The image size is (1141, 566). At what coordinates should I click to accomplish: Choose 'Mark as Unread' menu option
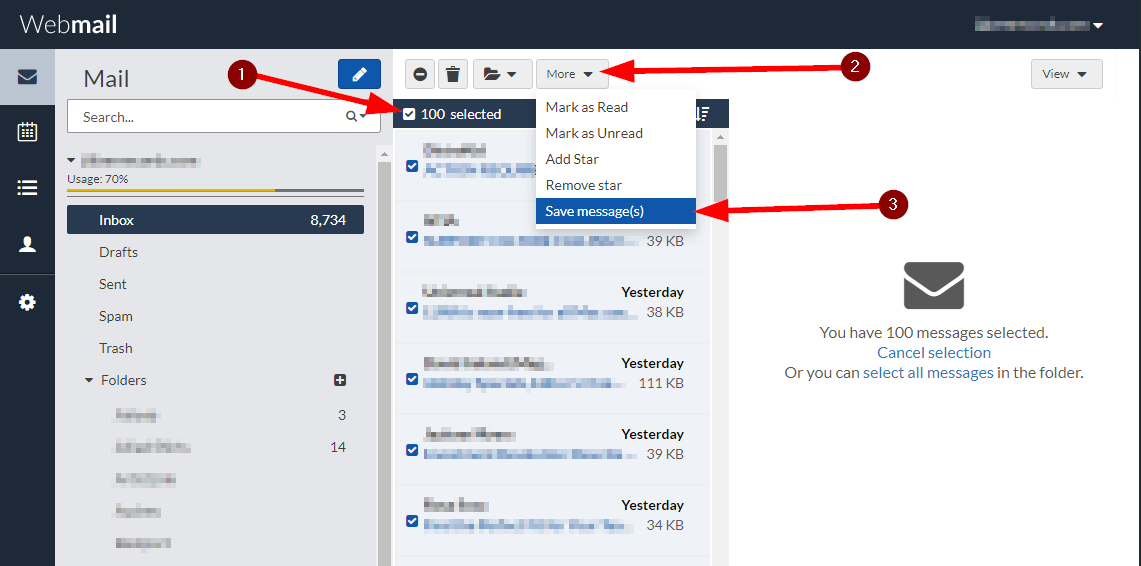(x=594, y=133)
